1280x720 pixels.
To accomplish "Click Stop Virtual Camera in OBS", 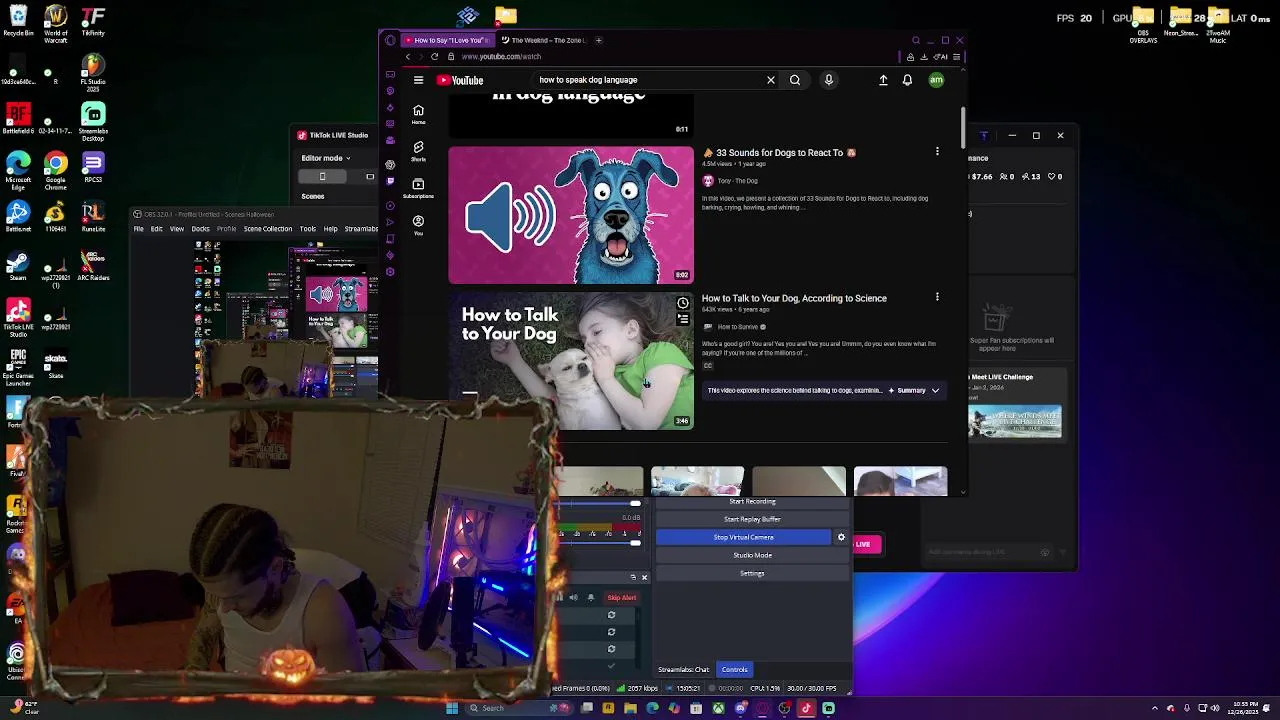I will click(743, 537).
